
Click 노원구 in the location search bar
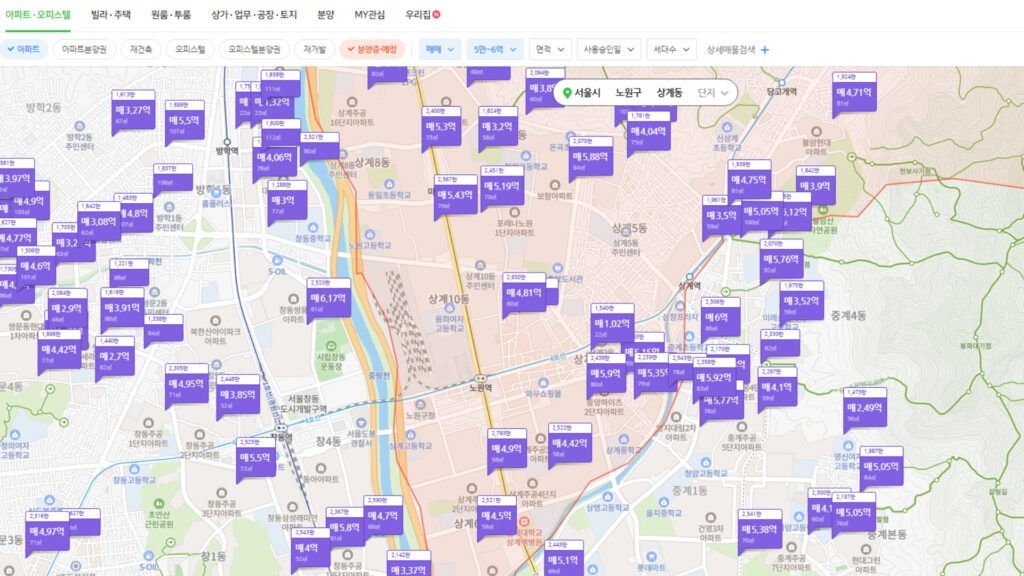point(629,91)
